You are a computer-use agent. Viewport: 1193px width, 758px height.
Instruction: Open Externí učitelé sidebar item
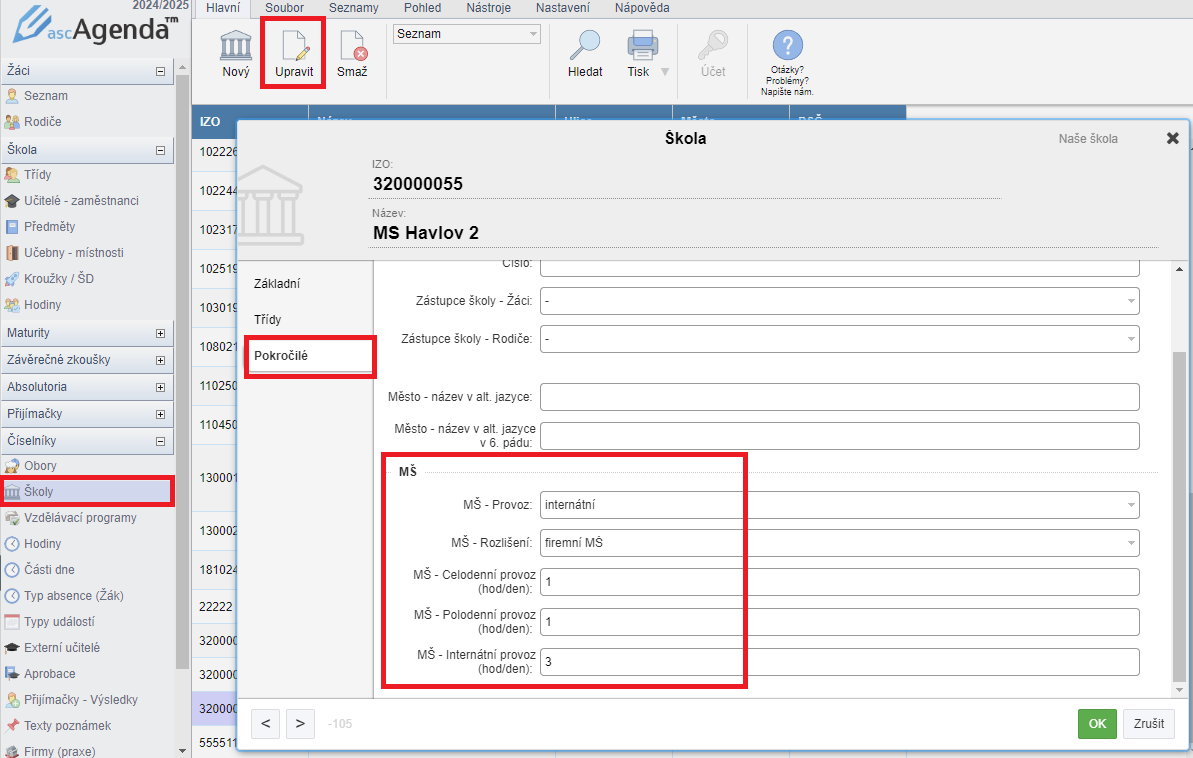(x=62, y=648)
